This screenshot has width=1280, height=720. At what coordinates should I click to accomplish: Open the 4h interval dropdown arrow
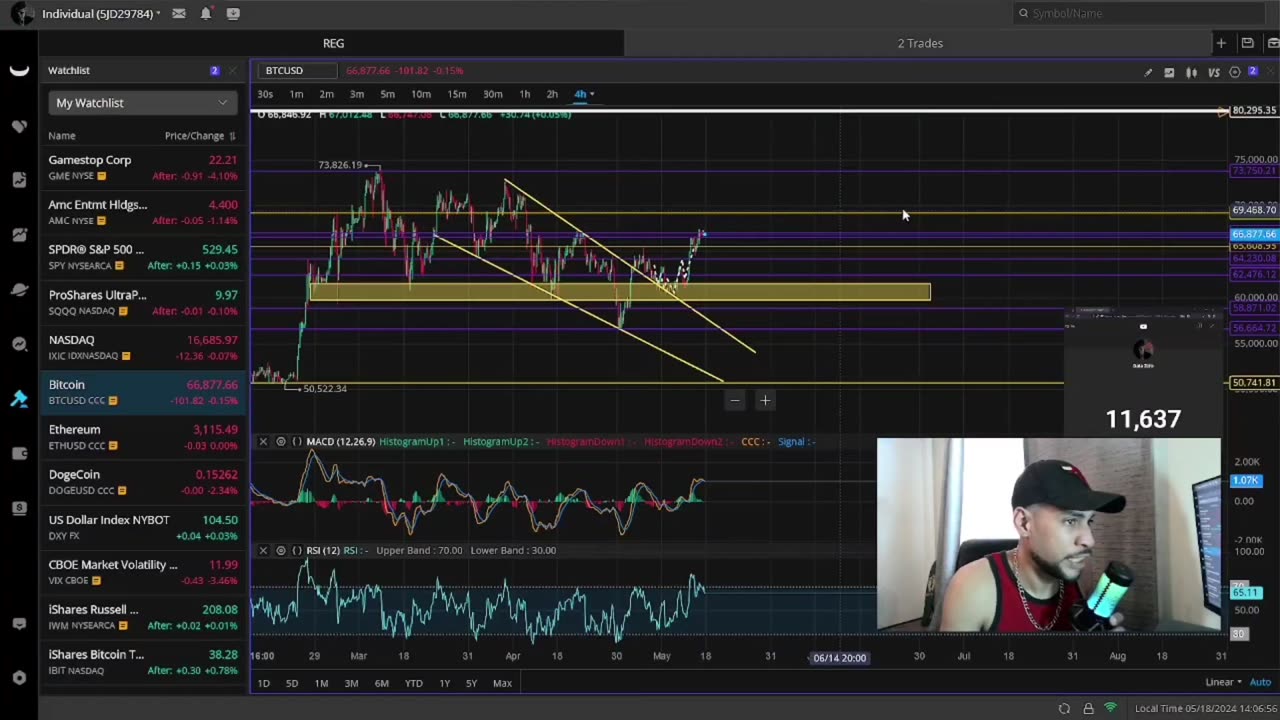click(x=592, y=94)
